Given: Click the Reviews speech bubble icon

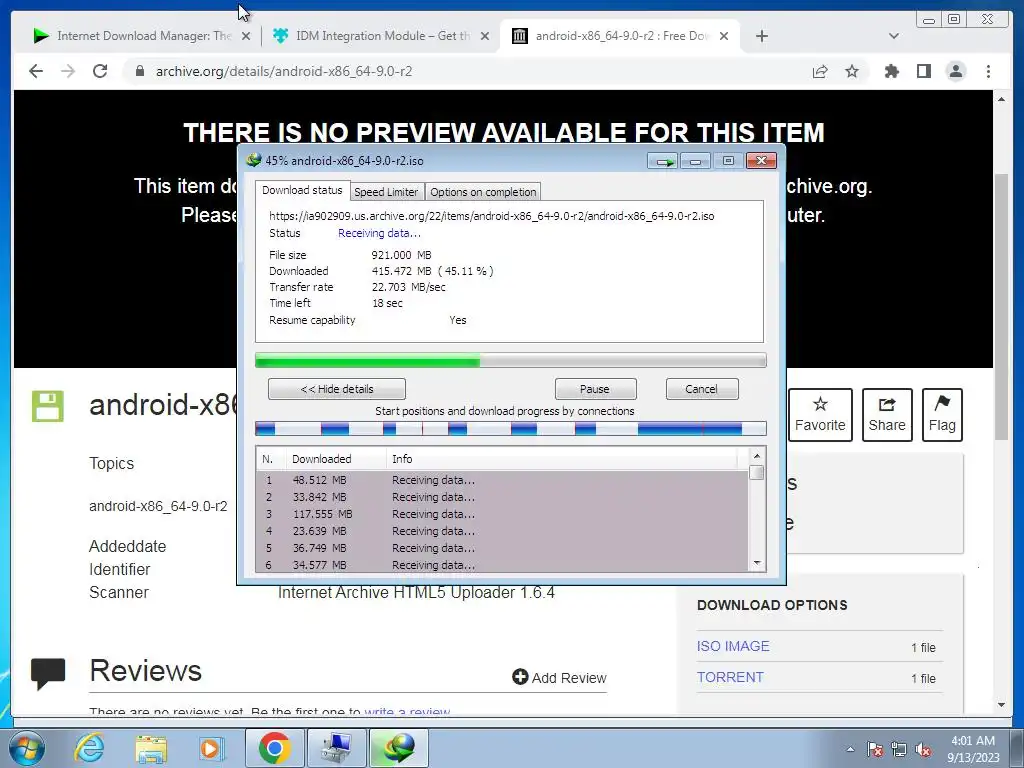Looking at the screenshot, I should point(48,673).
